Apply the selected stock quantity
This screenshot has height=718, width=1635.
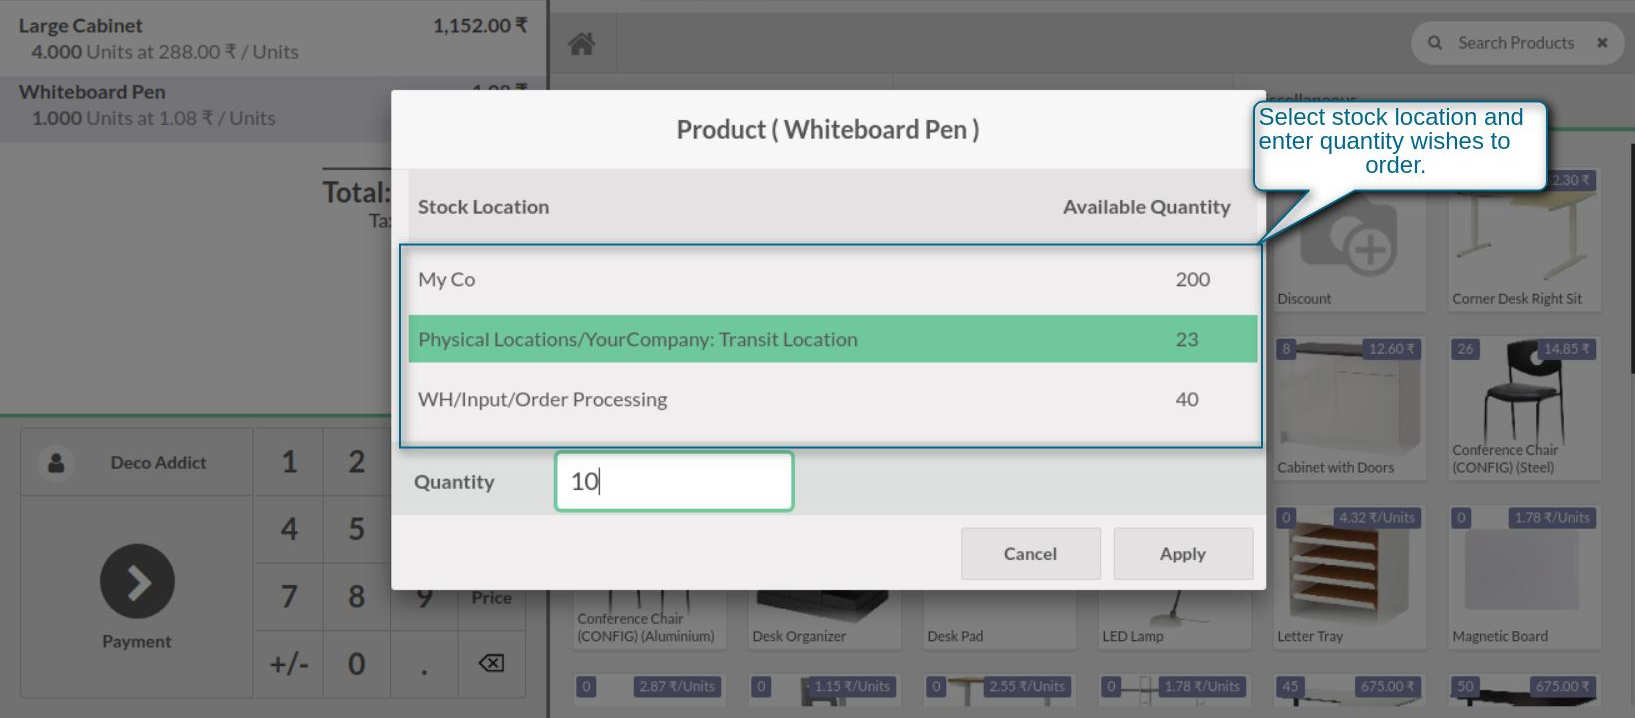[x=1182, y=554]
